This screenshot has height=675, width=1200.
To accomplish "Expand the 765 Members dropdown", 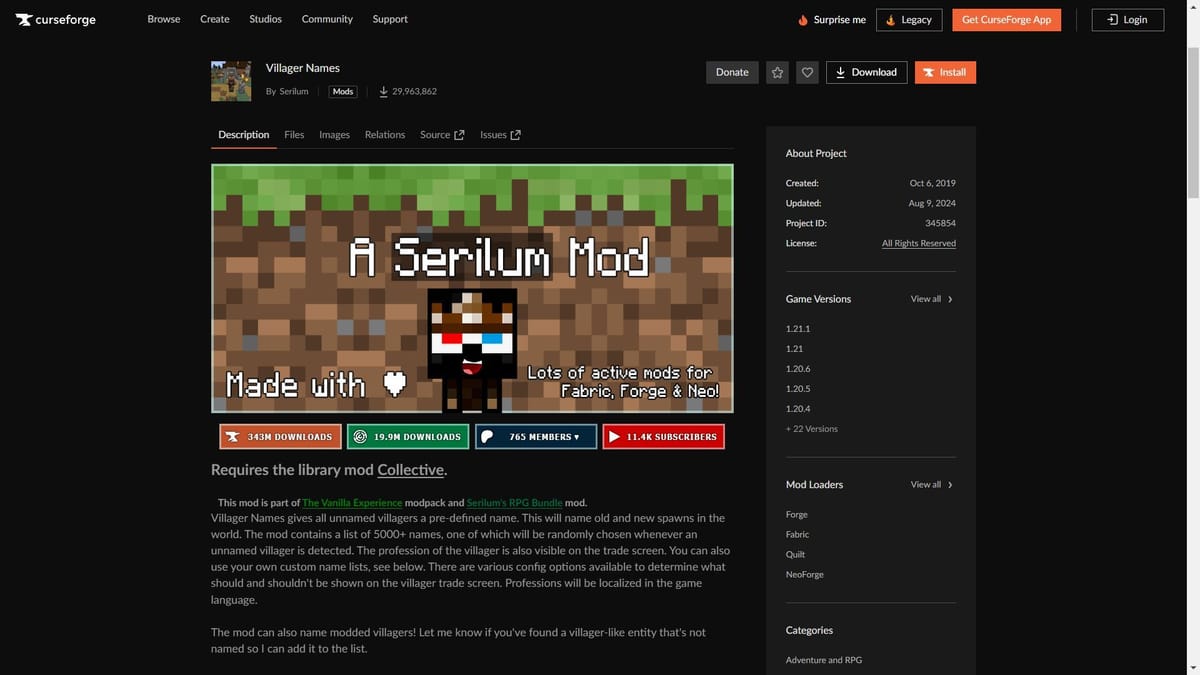I will 536,436.
